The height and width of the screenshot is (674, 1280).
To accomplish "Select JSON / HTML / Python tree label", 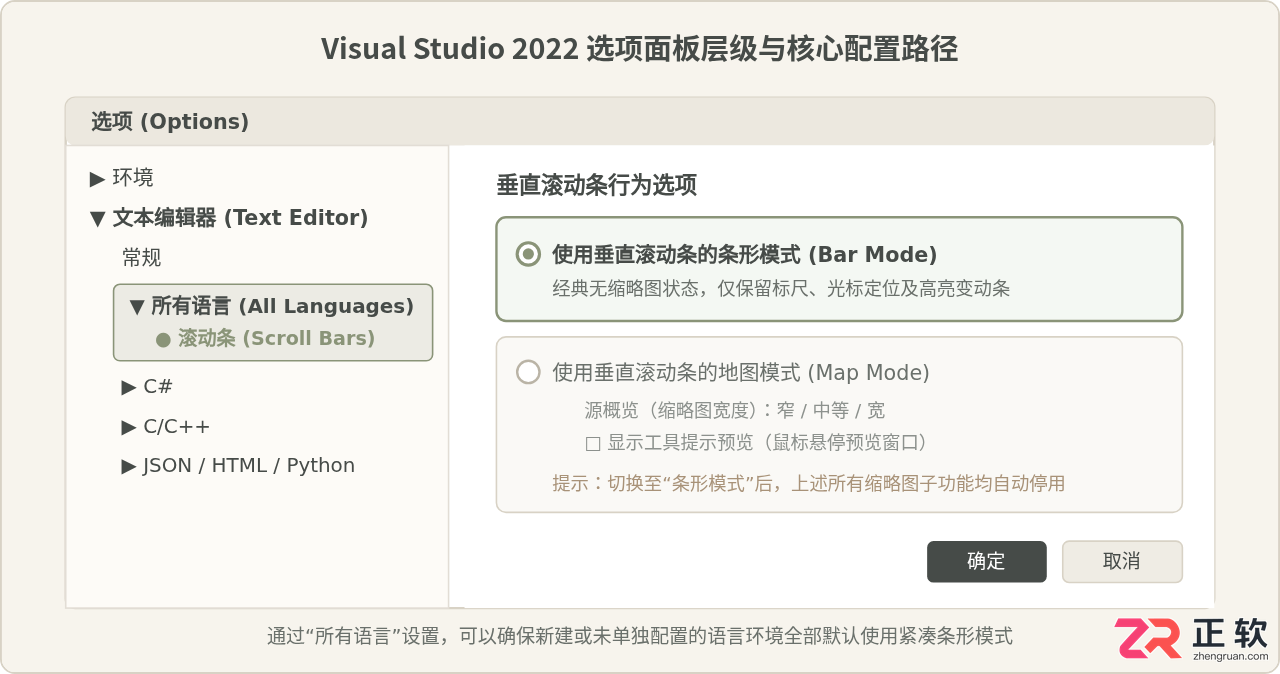I will tap(249, 466).
